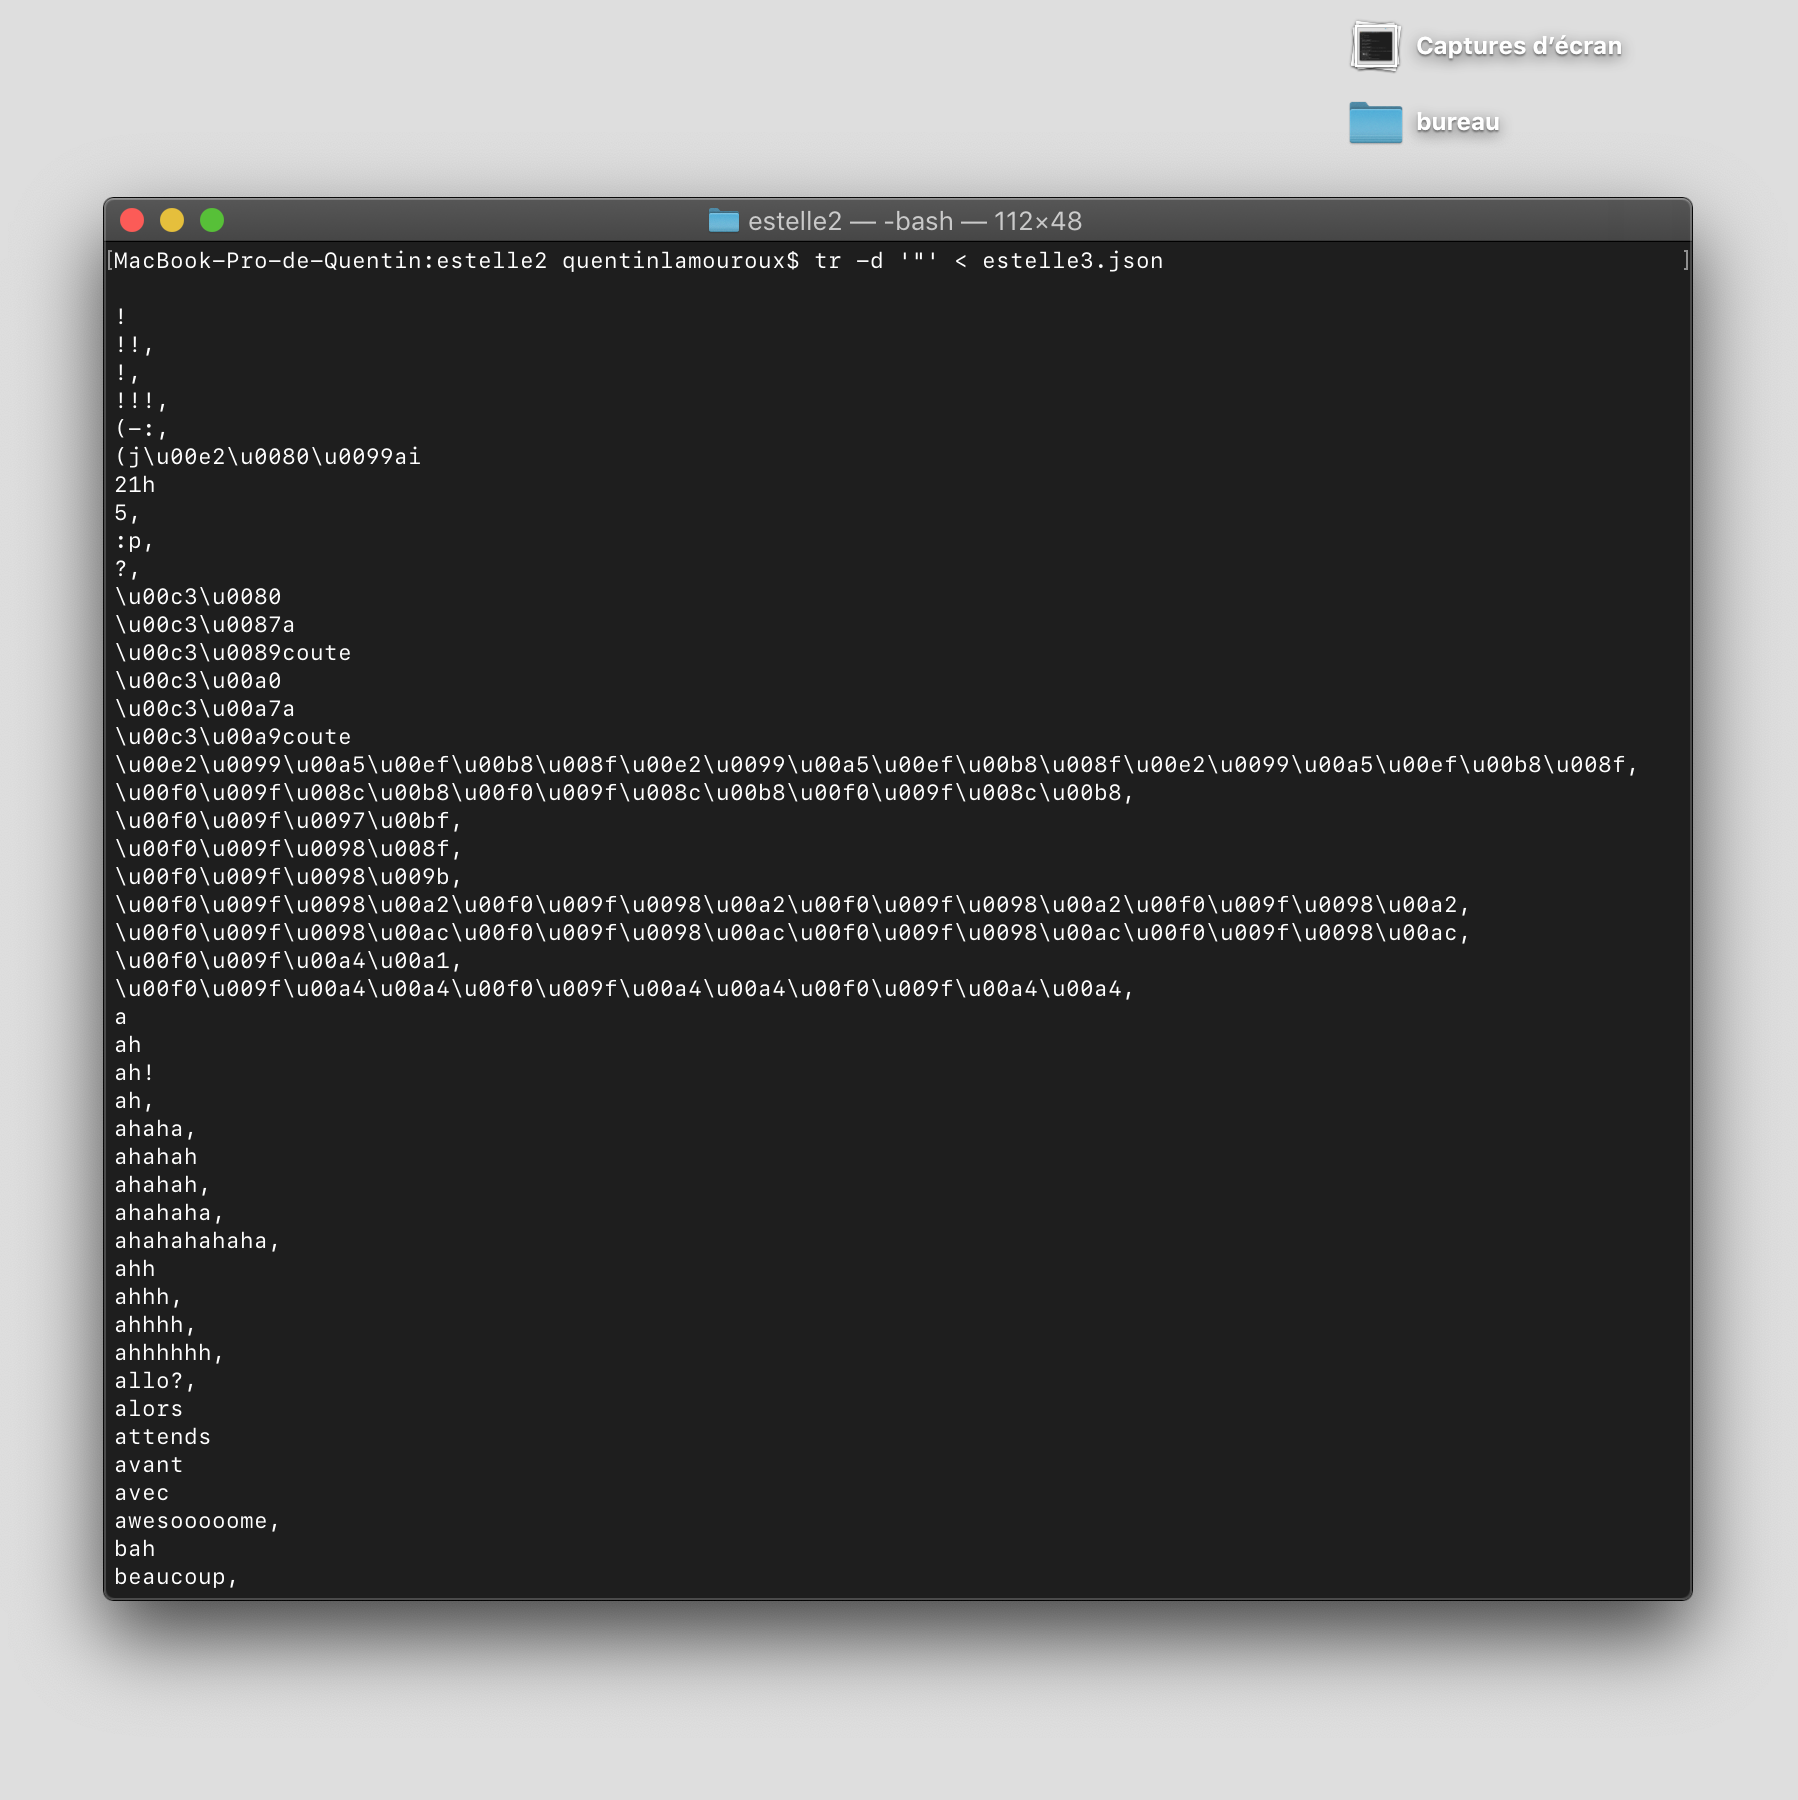Click the output line 'avant'
Image resolution: width=1798 pixels, height=1800 pixels.
[x=149, y=1465]
